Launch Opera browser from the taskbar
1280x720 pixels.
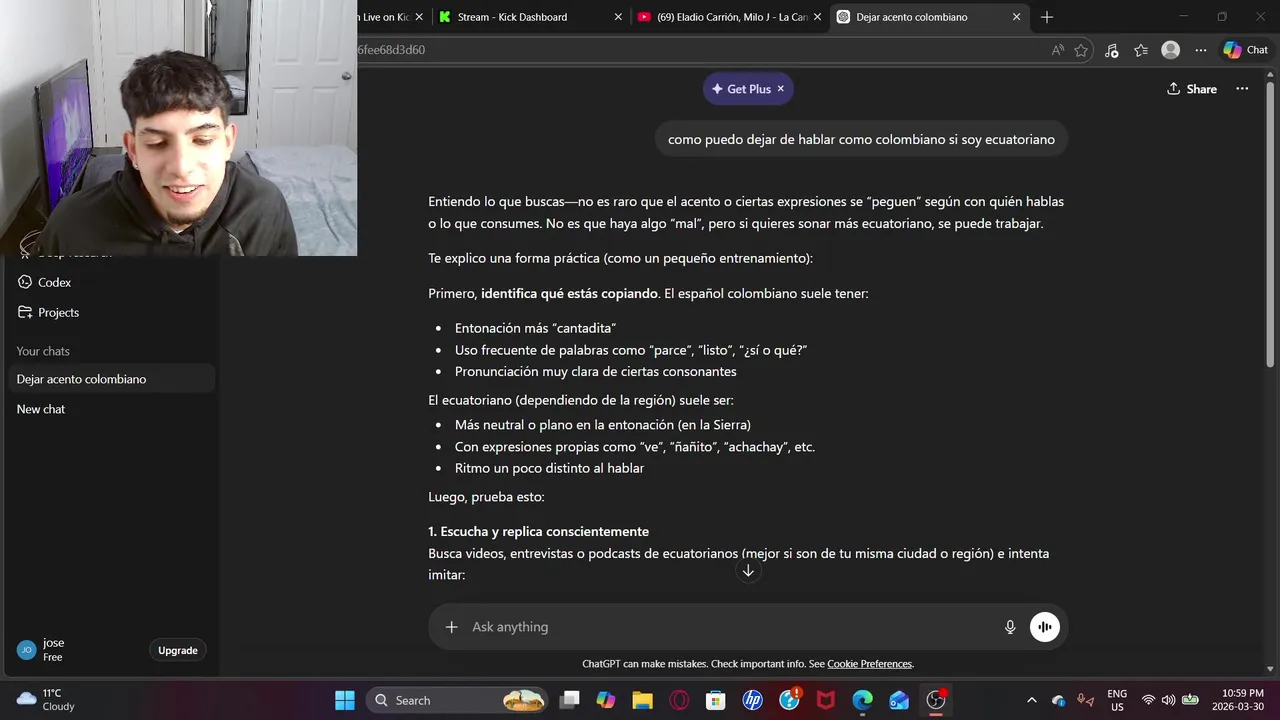(x=679, y=700)
